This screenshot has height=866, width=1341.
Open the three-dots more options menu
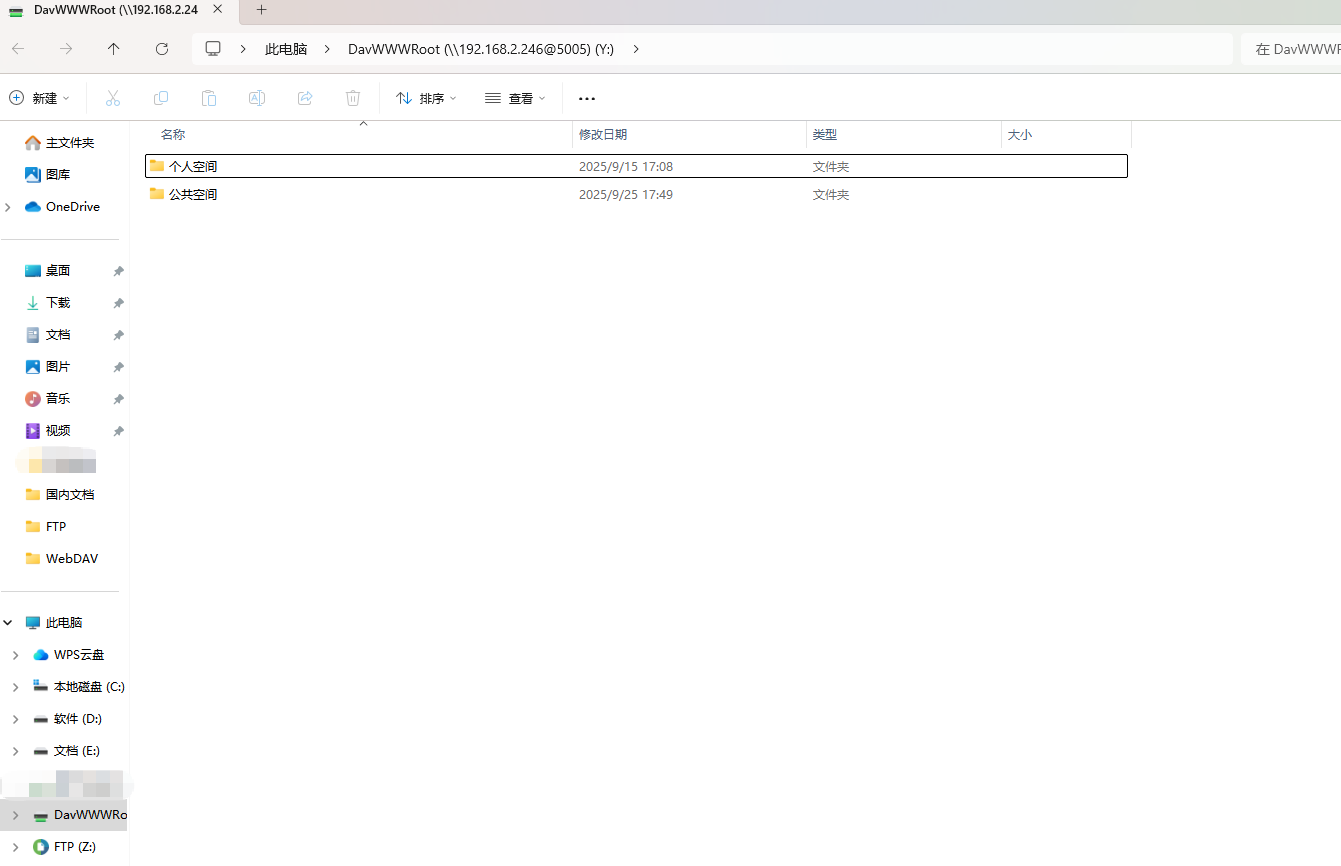point(587,99)
